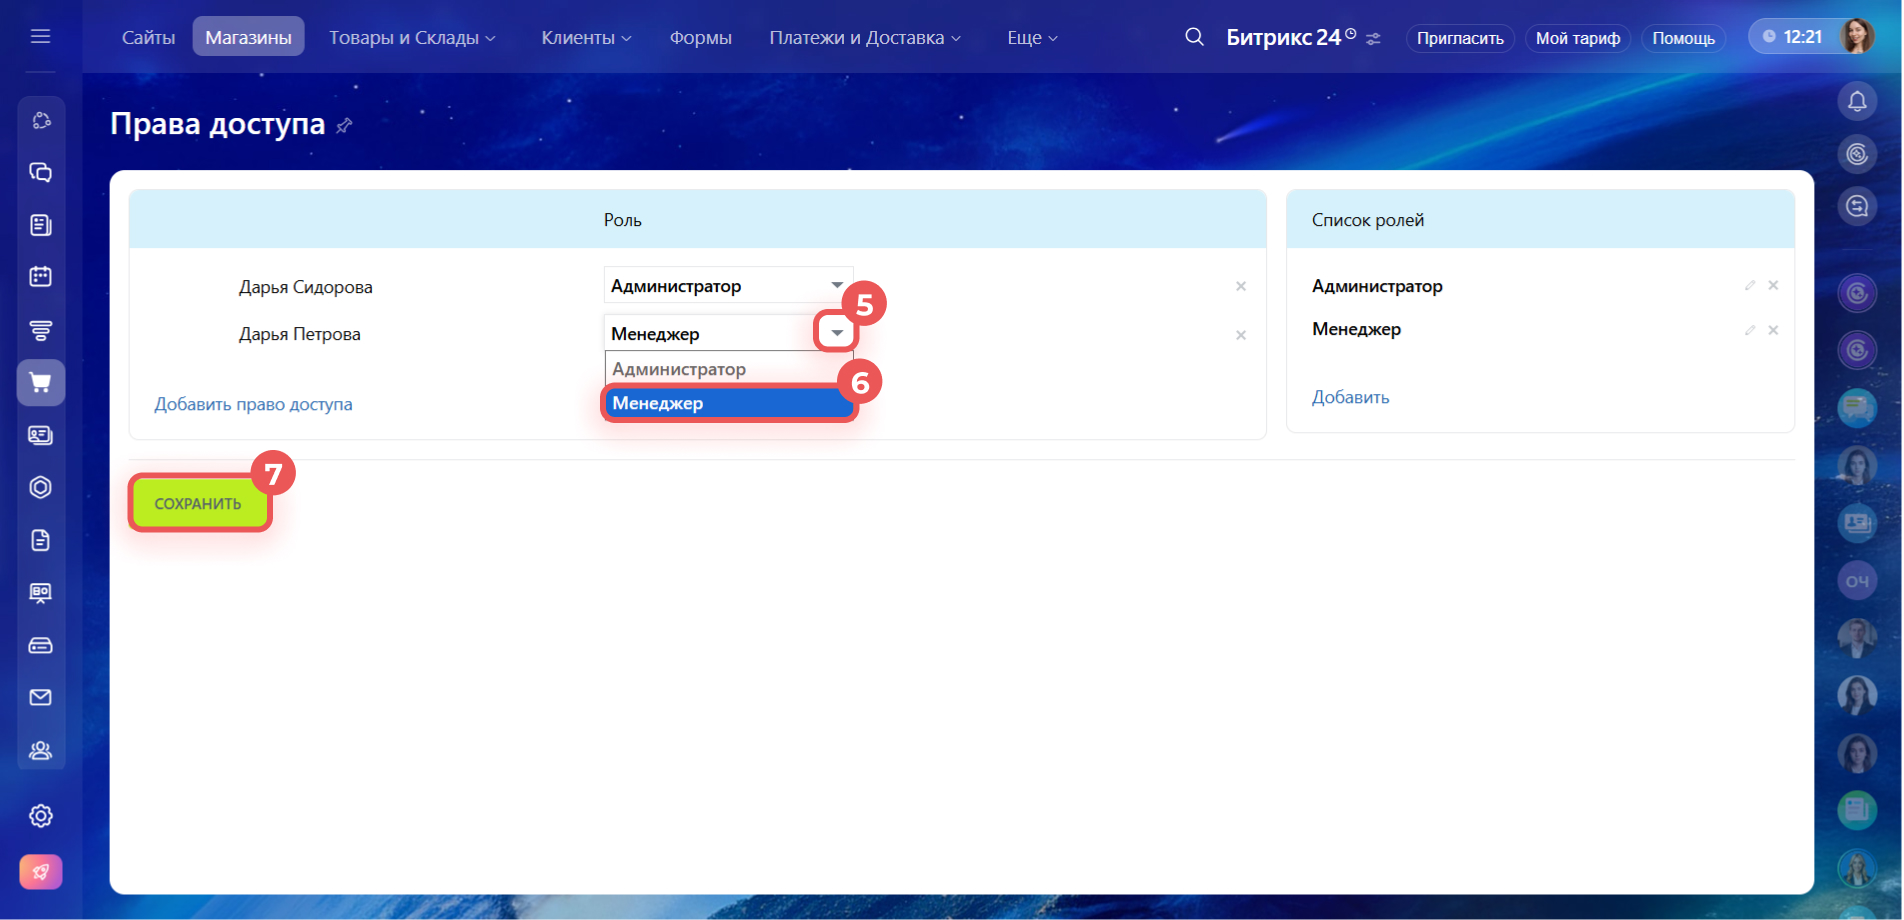Click Добавить право доступа link
This screenshot has width=1904, height=920.
pos(253,404)
